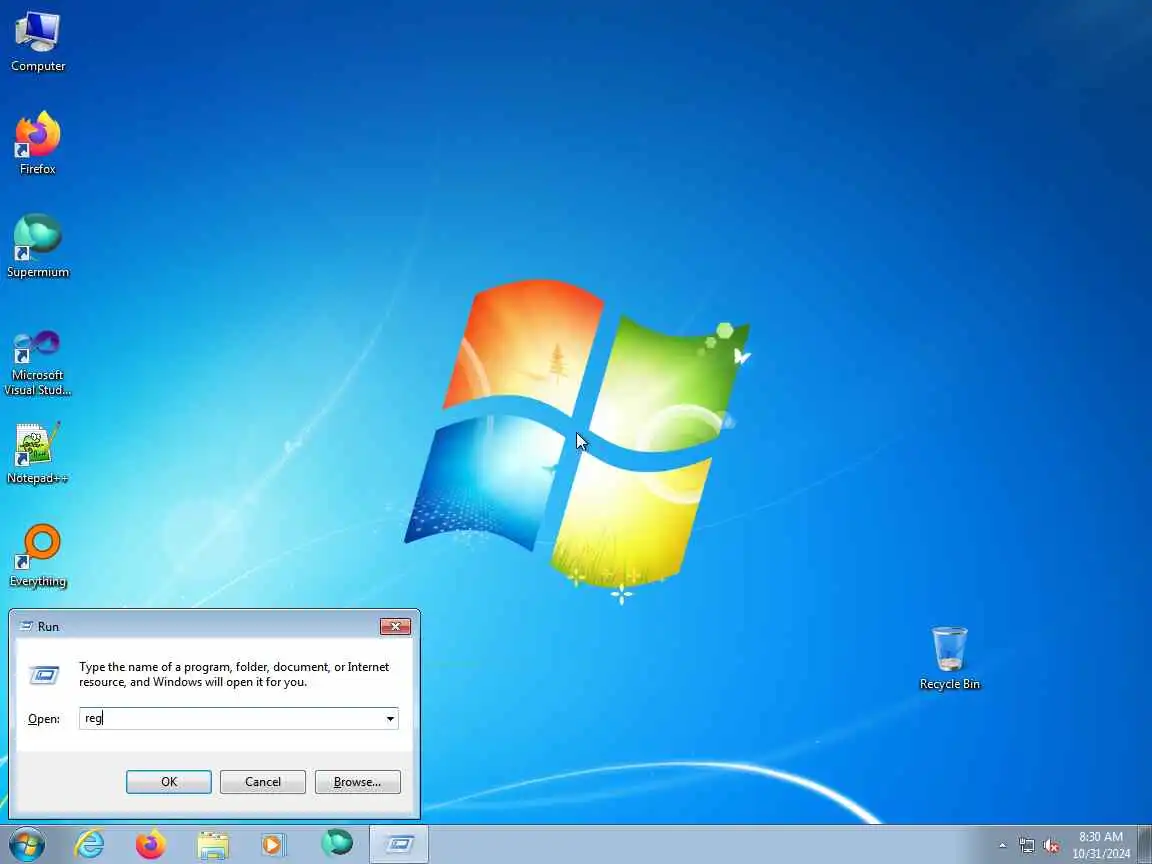Select the Recycle Bin icon
Image resolution: width=1152 pixels, height=864 pixels.
949,658
